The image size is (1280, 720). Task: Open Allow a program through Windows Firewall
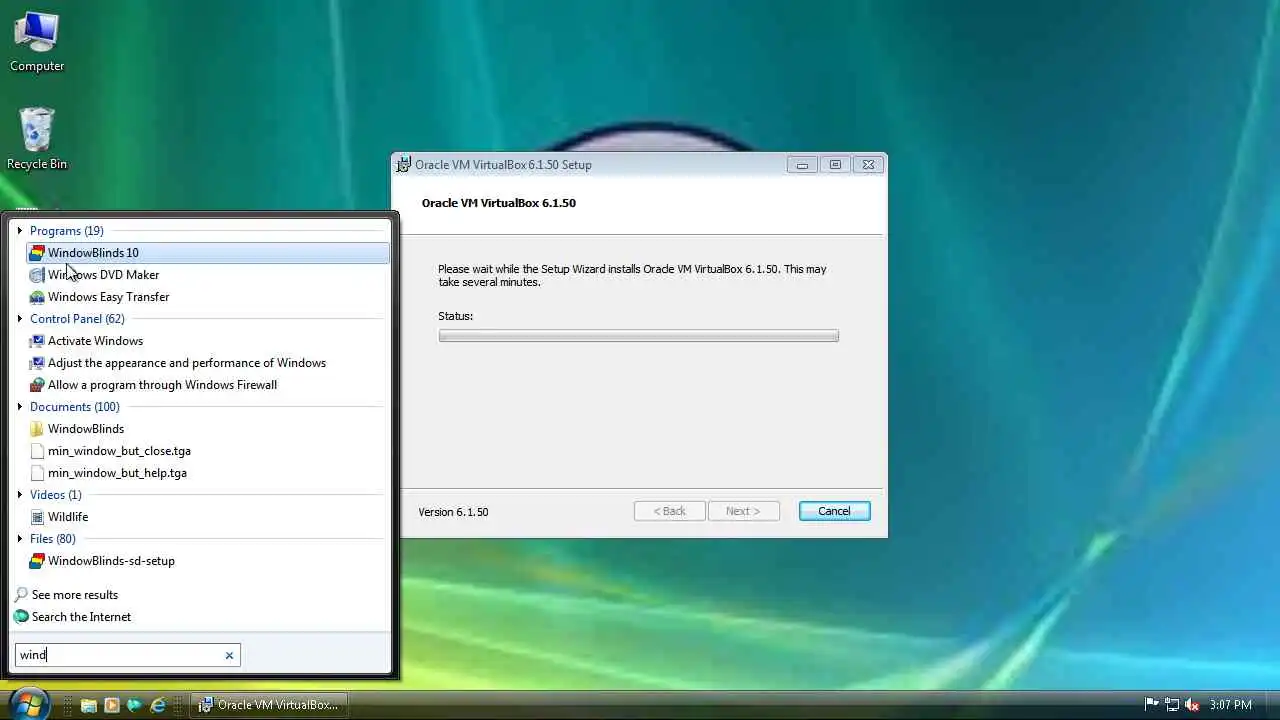207,385
